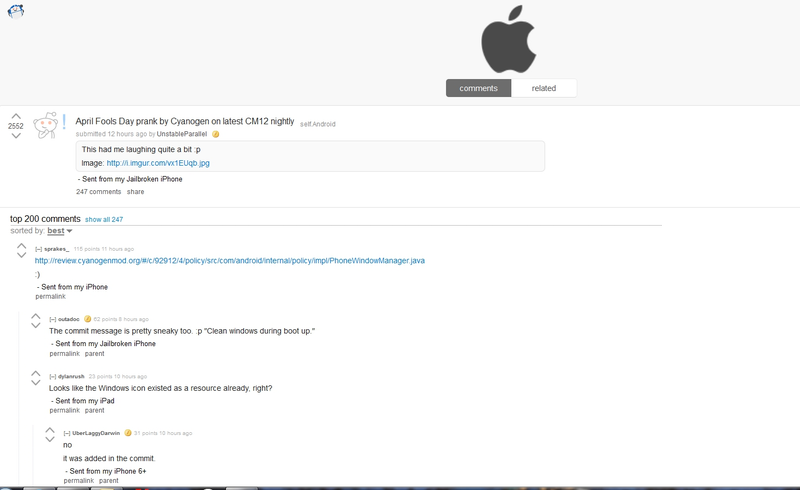
Task: Open sprakes_ user profile
Action: pos(57,249)
